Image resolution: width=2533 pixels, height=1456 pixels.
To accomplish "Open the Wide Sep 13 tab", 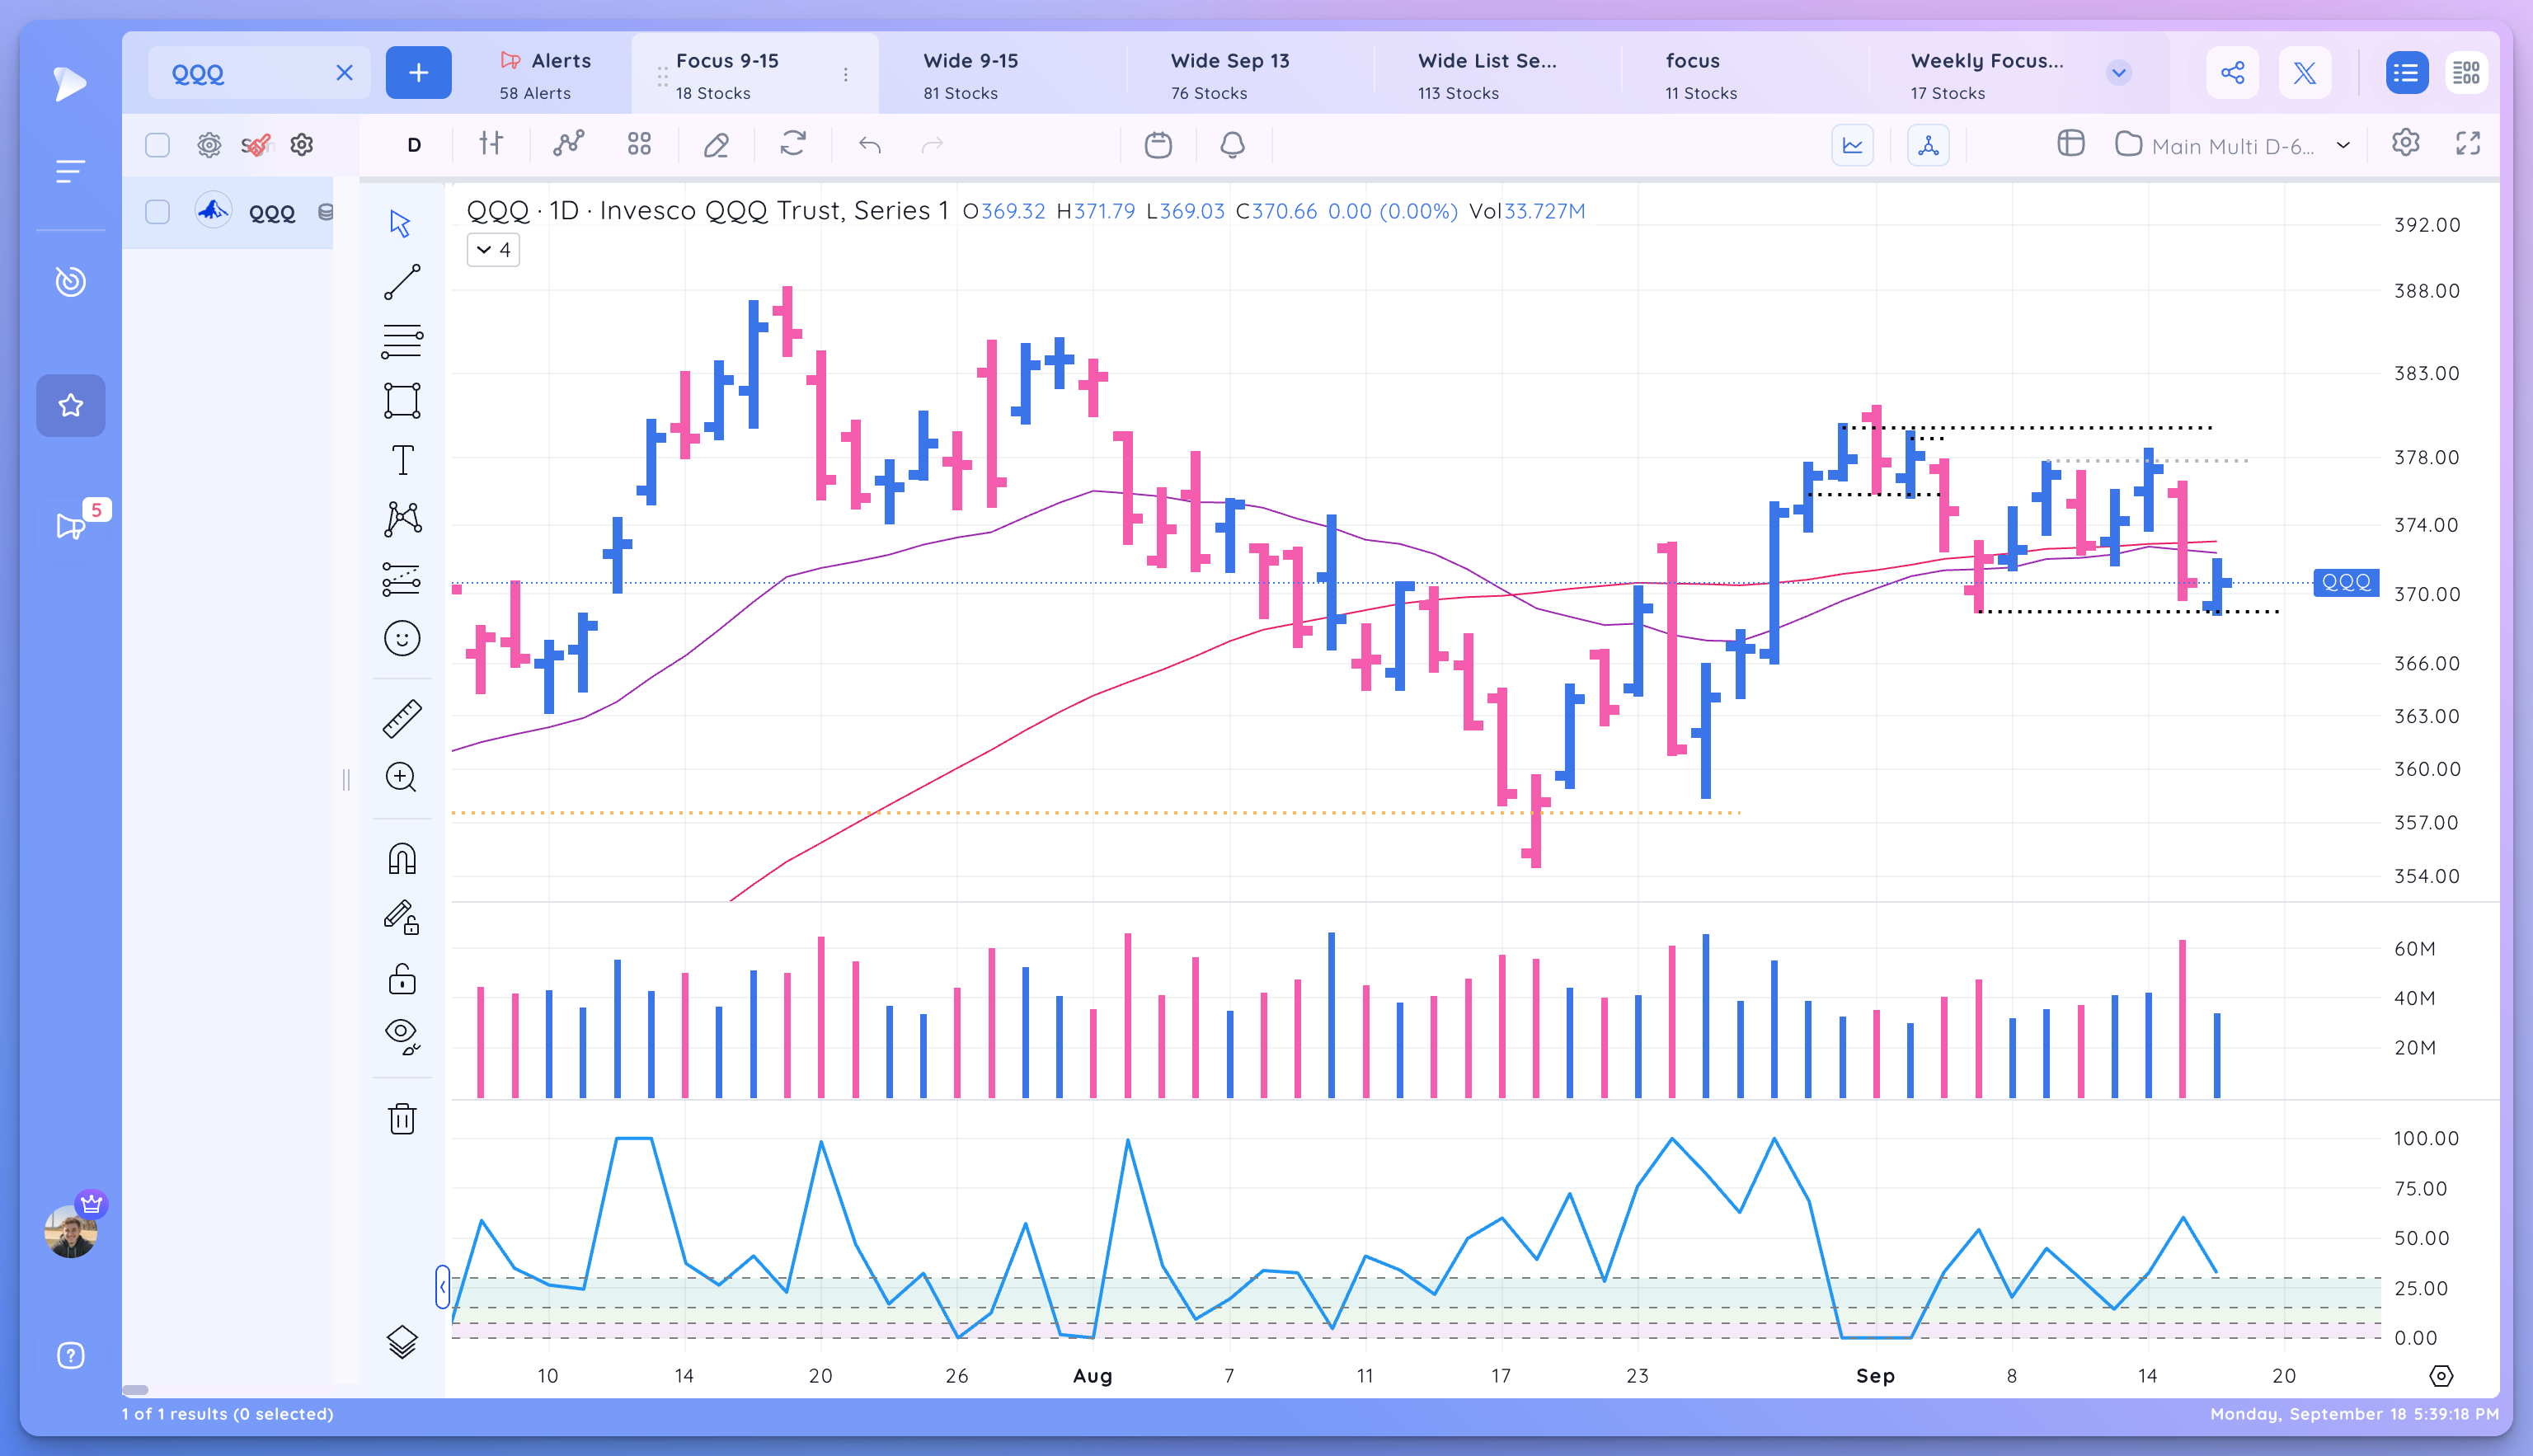I will [x=1230, y=75].
